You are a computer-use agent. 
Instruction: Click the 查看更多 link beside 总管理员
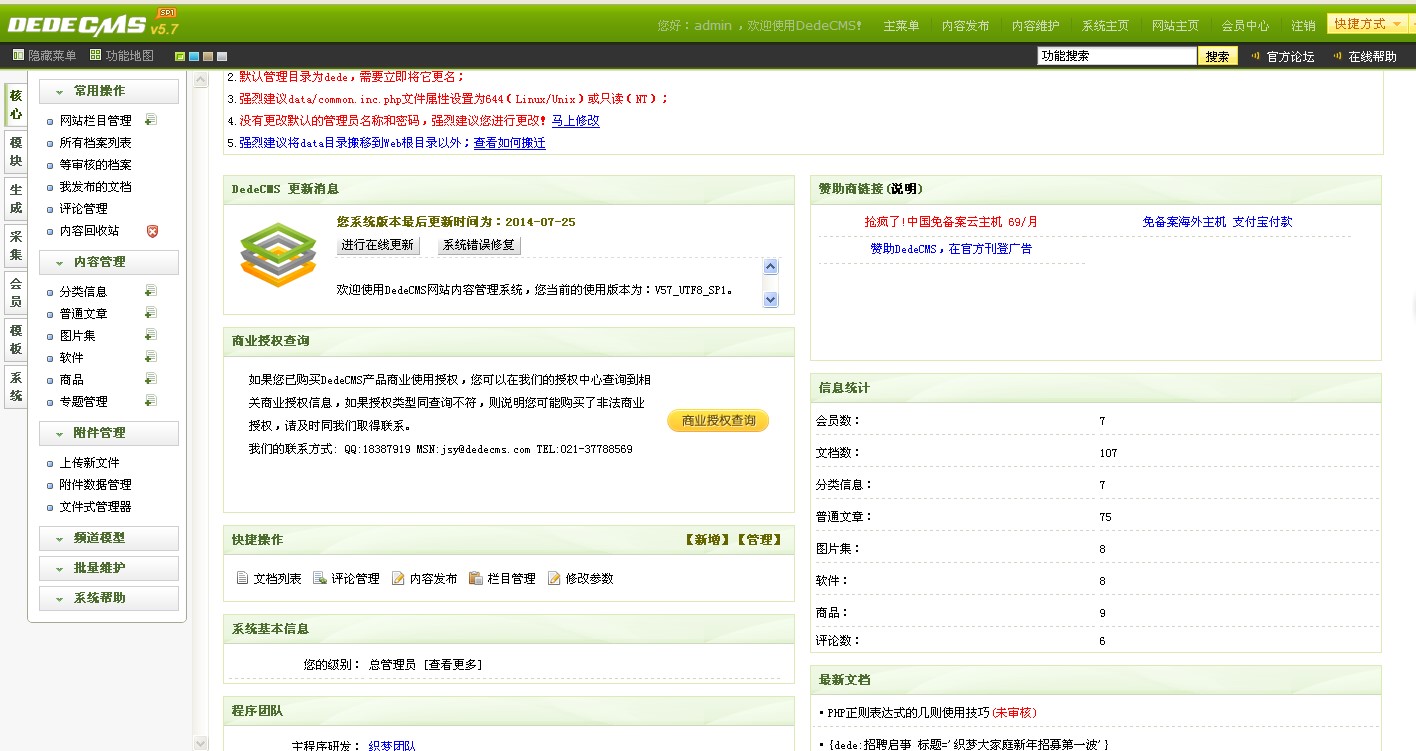pyautogui.click(x=452, y=665)
